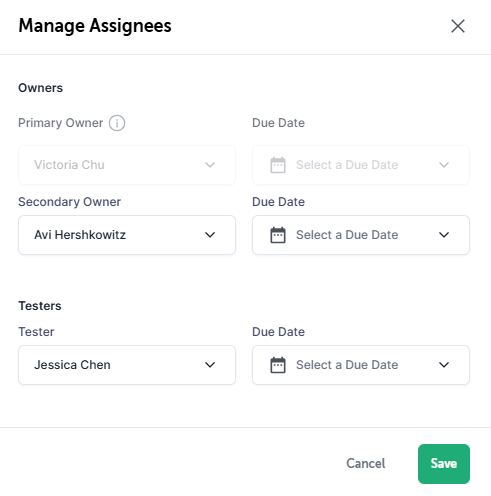491x496 pixels.
Task: Click the chevron in Victoria Chu field
Action: (x=210, y=165)
